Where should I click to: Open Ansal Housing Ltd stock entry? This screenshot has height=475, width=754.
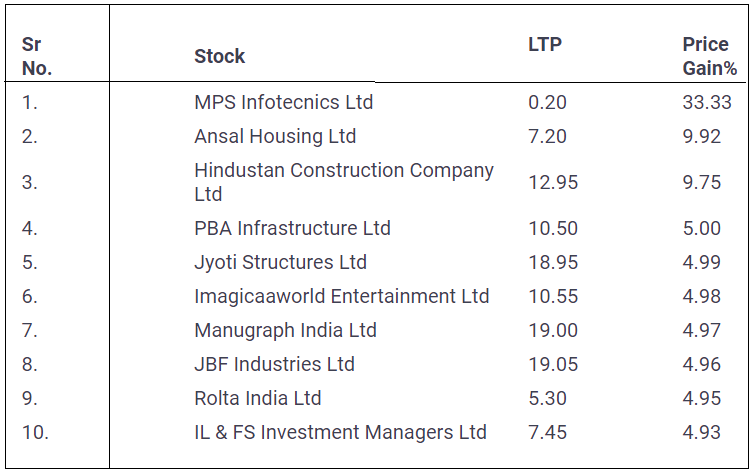(x=275, y=136)
